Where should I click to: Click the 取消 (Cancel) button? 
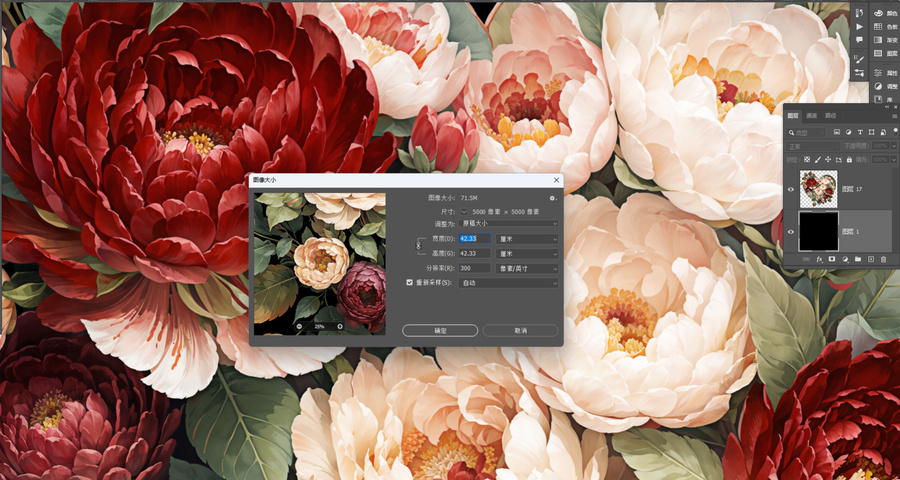(x=520, y=331)
